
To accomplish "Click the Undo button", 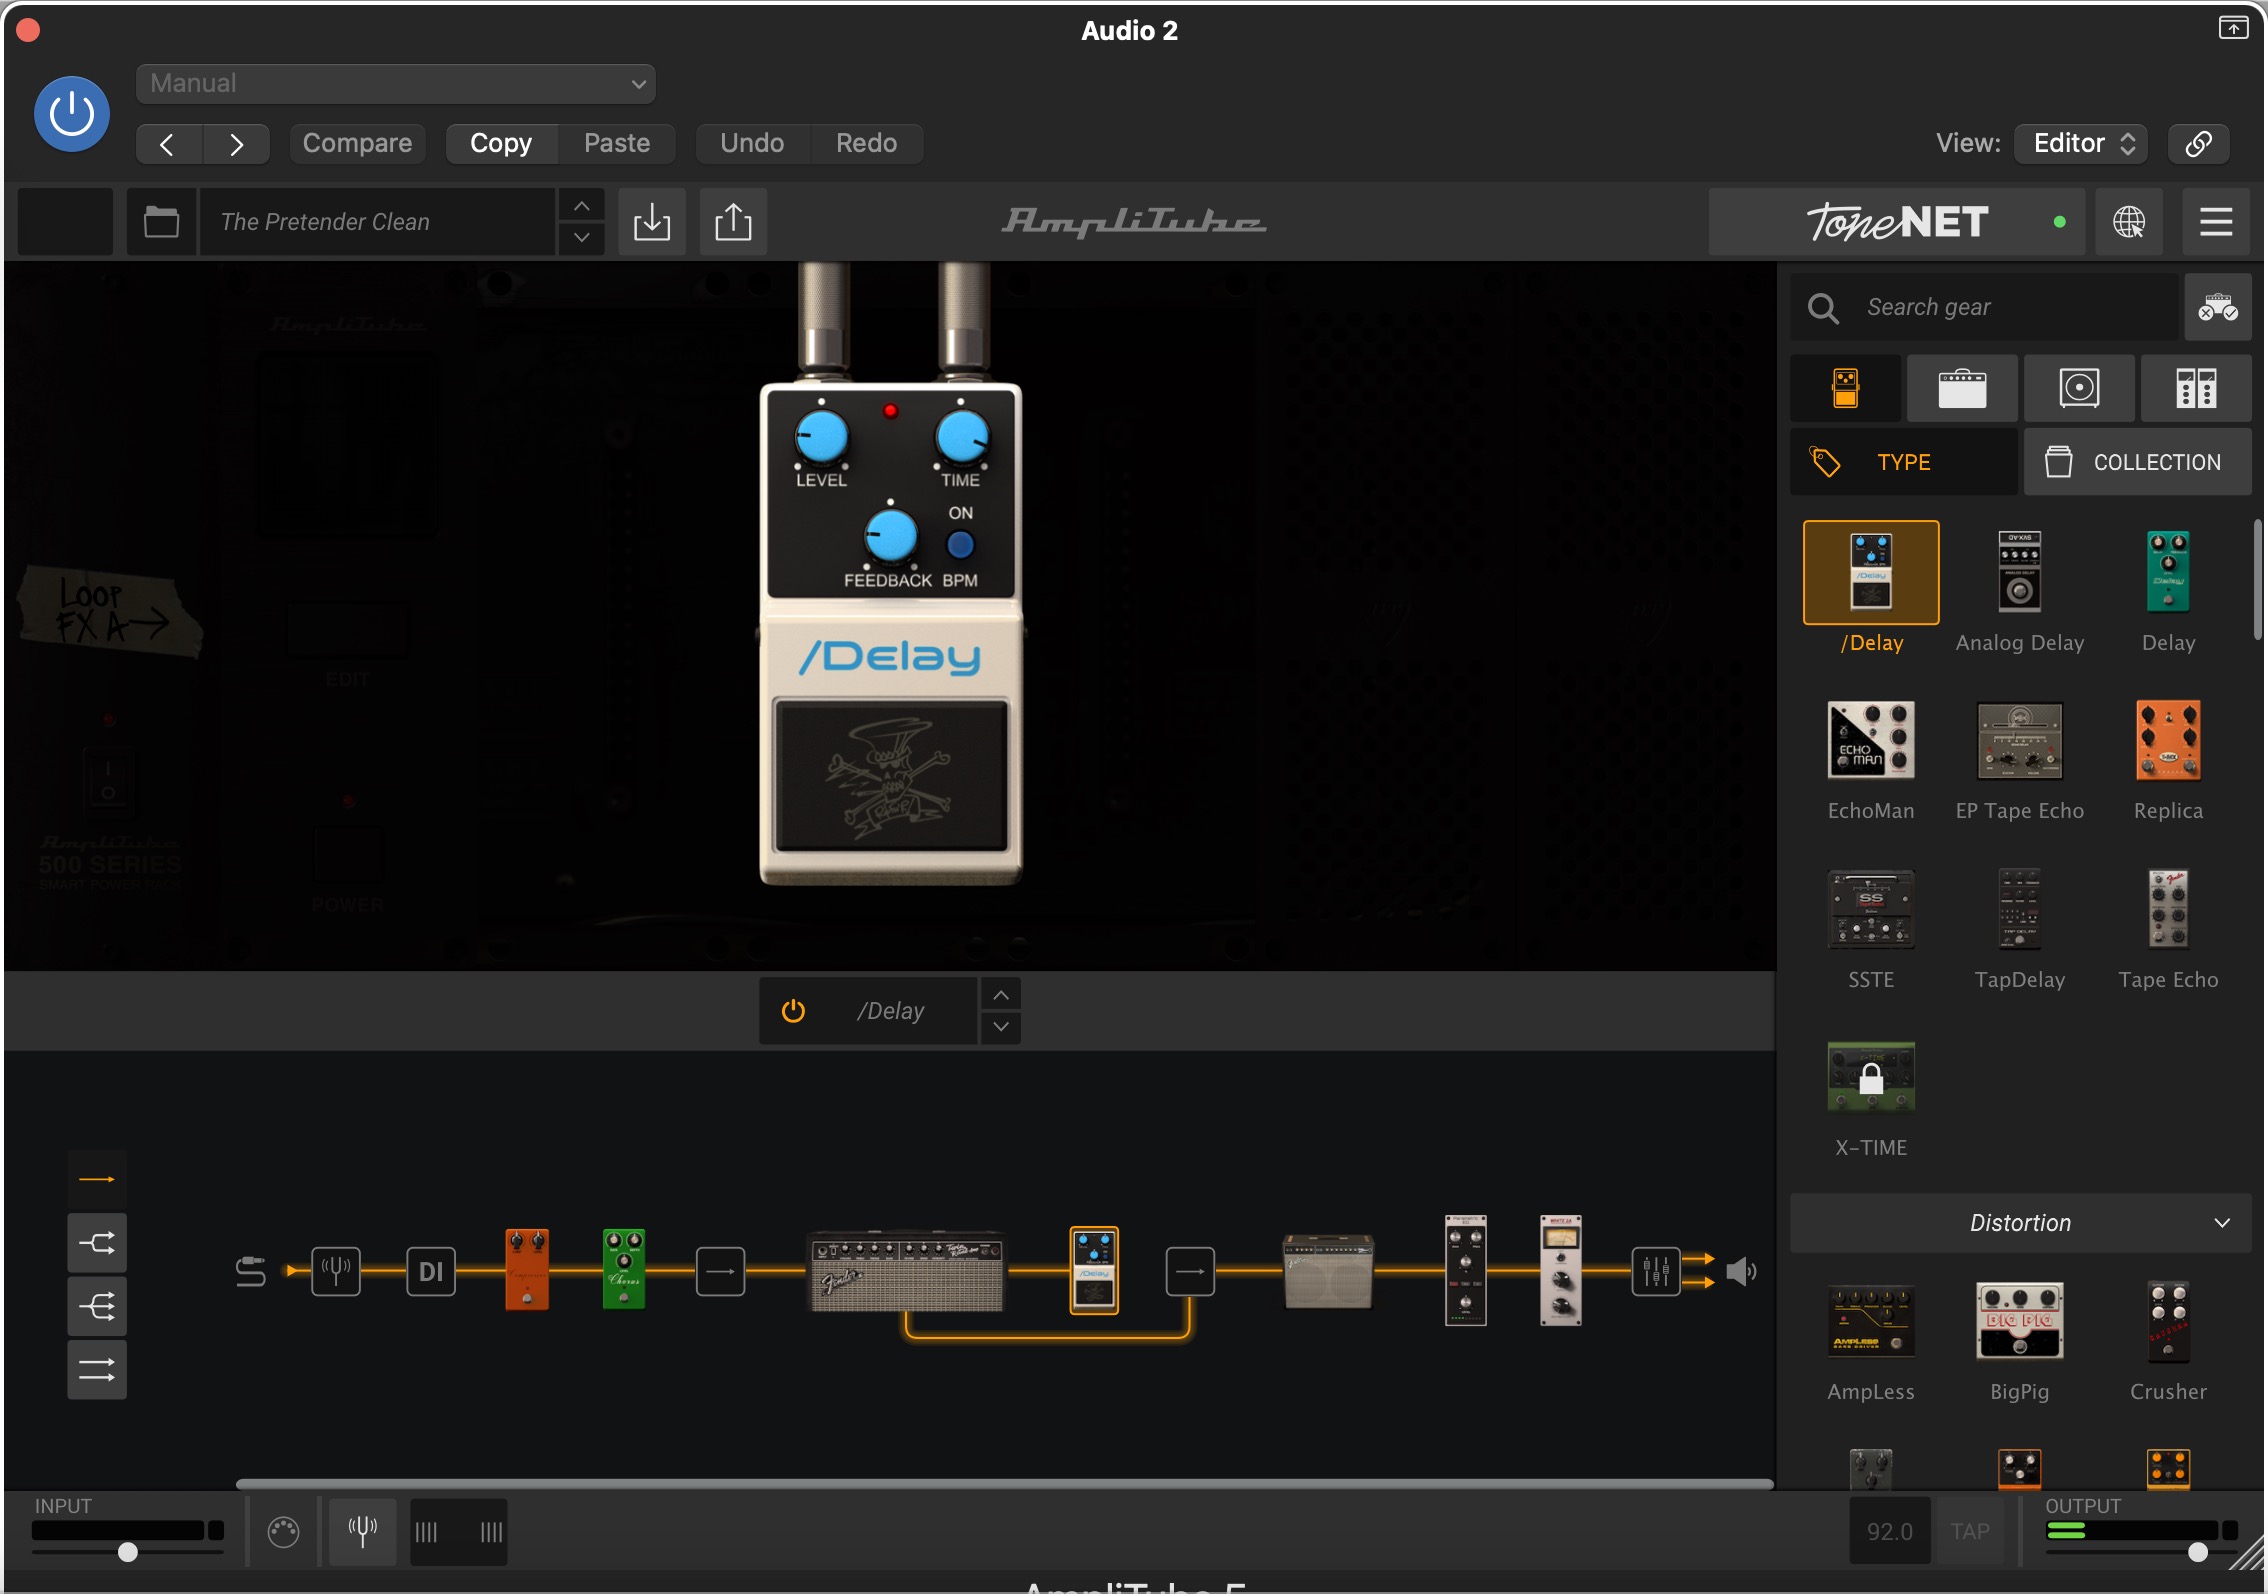I will click(752, 144).
